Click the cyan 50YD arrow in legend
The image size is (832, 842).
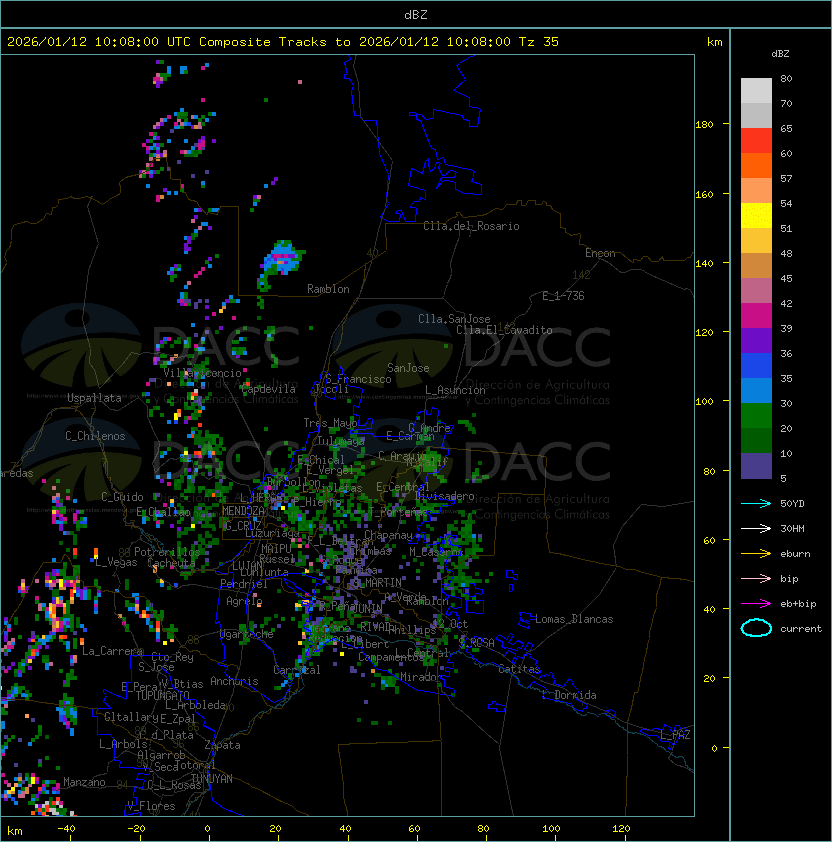tap(756, 503)
